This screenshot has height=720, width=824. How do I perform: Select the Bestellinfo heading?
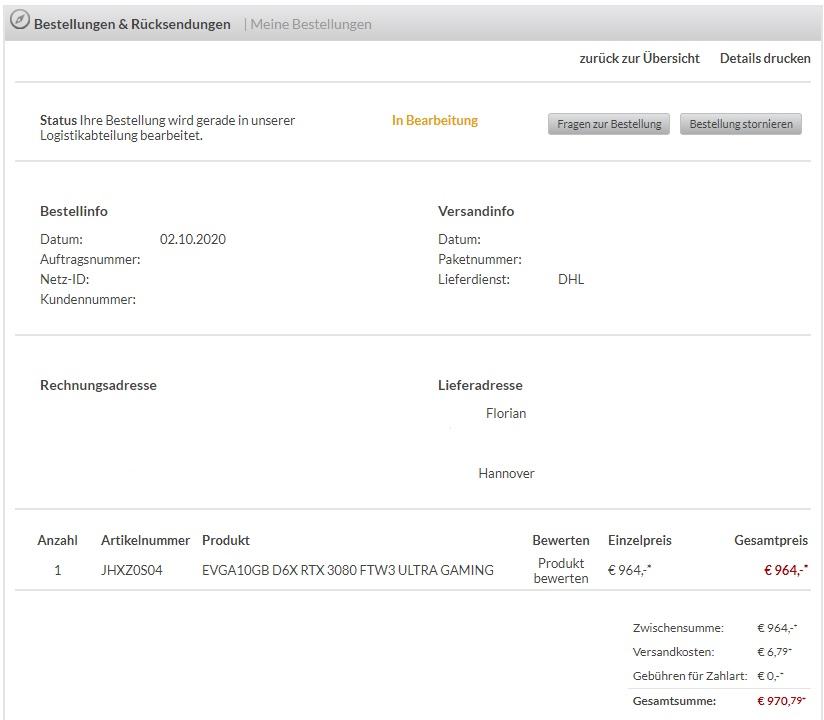(x=74, y=211)
